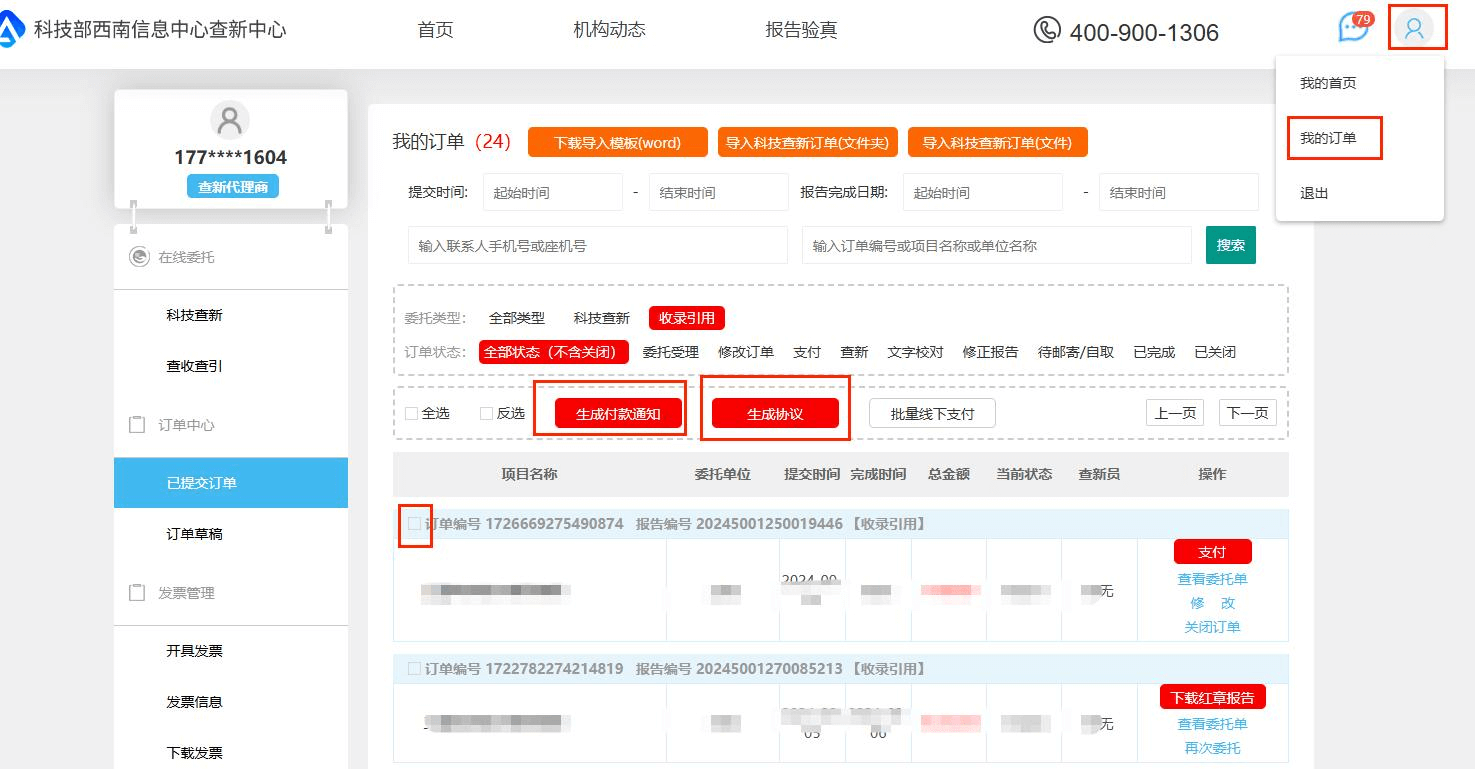Toggle the 反选 checkbox
This screenshot has width=1475, height=769.
tap(486, 413)
